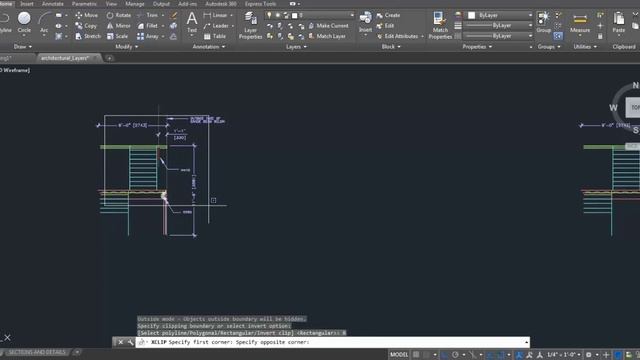640x360 pixels.
Task: Toggle annotation visibility icon in status bar
Action: (x=519, y=355)
